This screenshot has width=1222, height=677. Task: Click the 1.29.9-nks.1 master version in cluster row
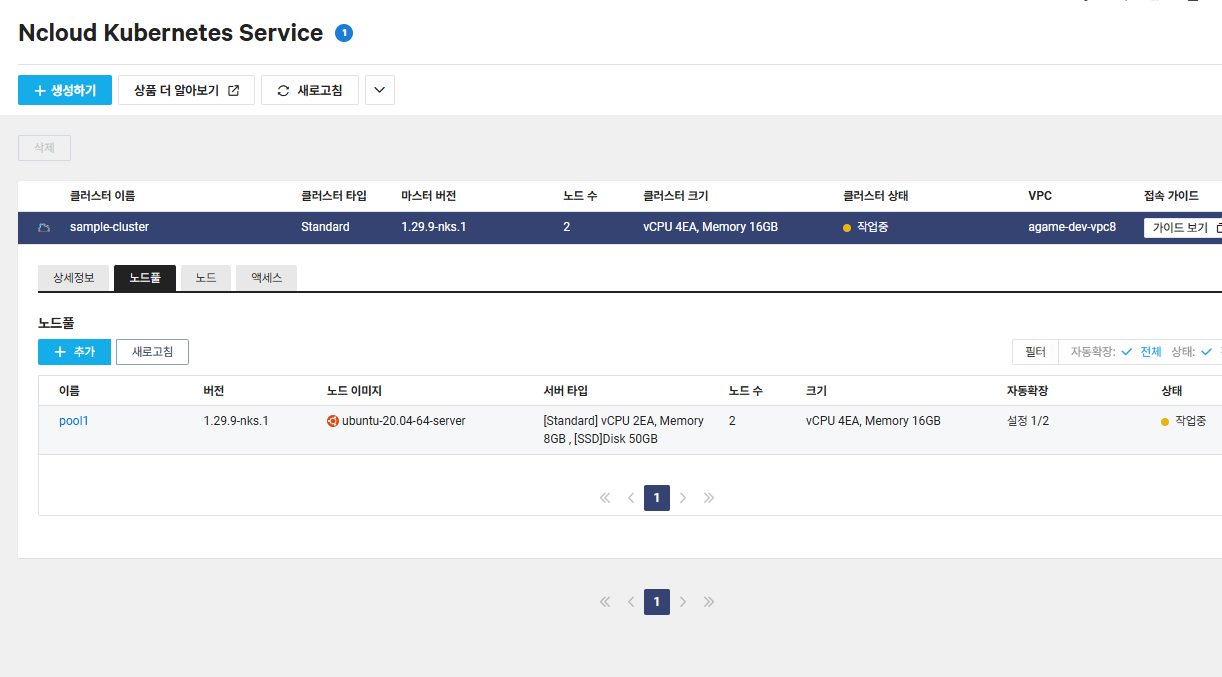click(434, 227)
